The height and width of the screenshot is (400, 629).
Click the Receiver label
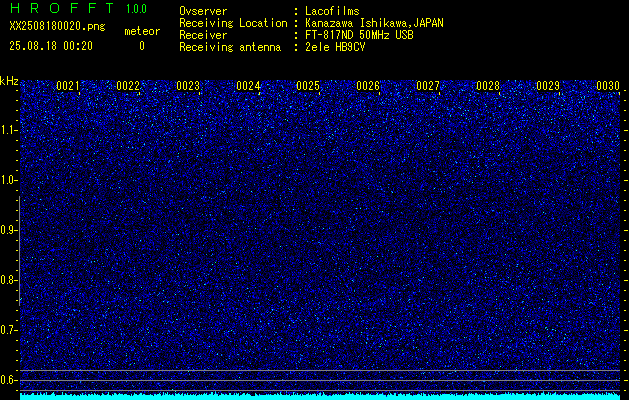tap(203, 35)
